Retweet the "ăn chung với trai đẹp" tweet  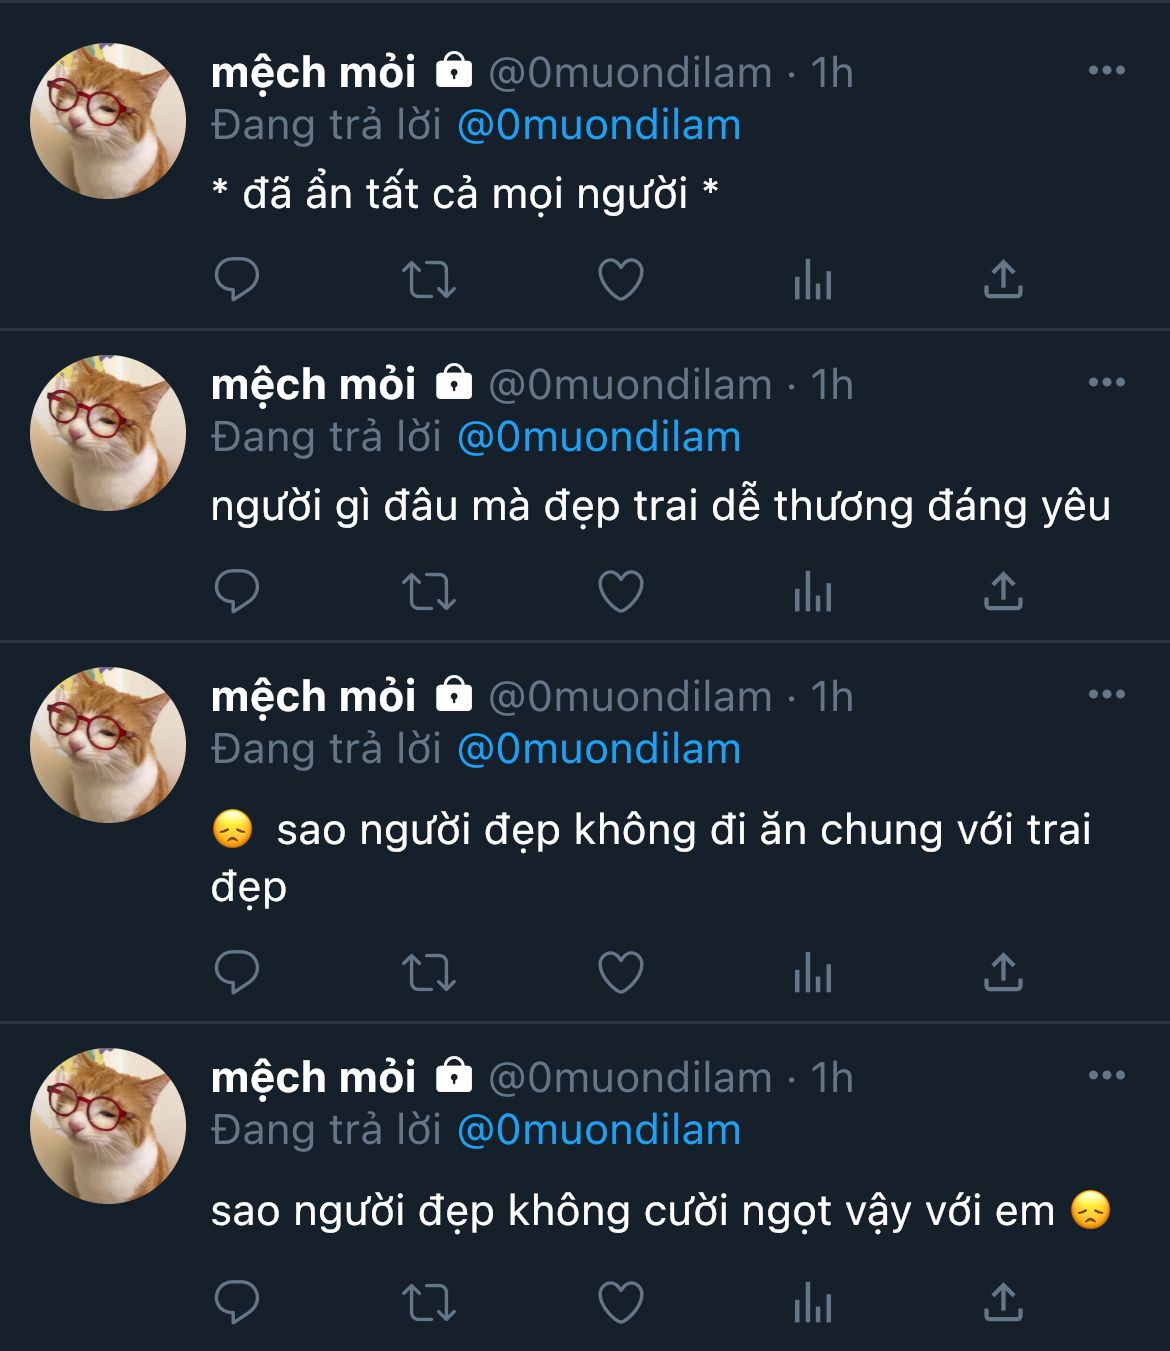[429, 972]
